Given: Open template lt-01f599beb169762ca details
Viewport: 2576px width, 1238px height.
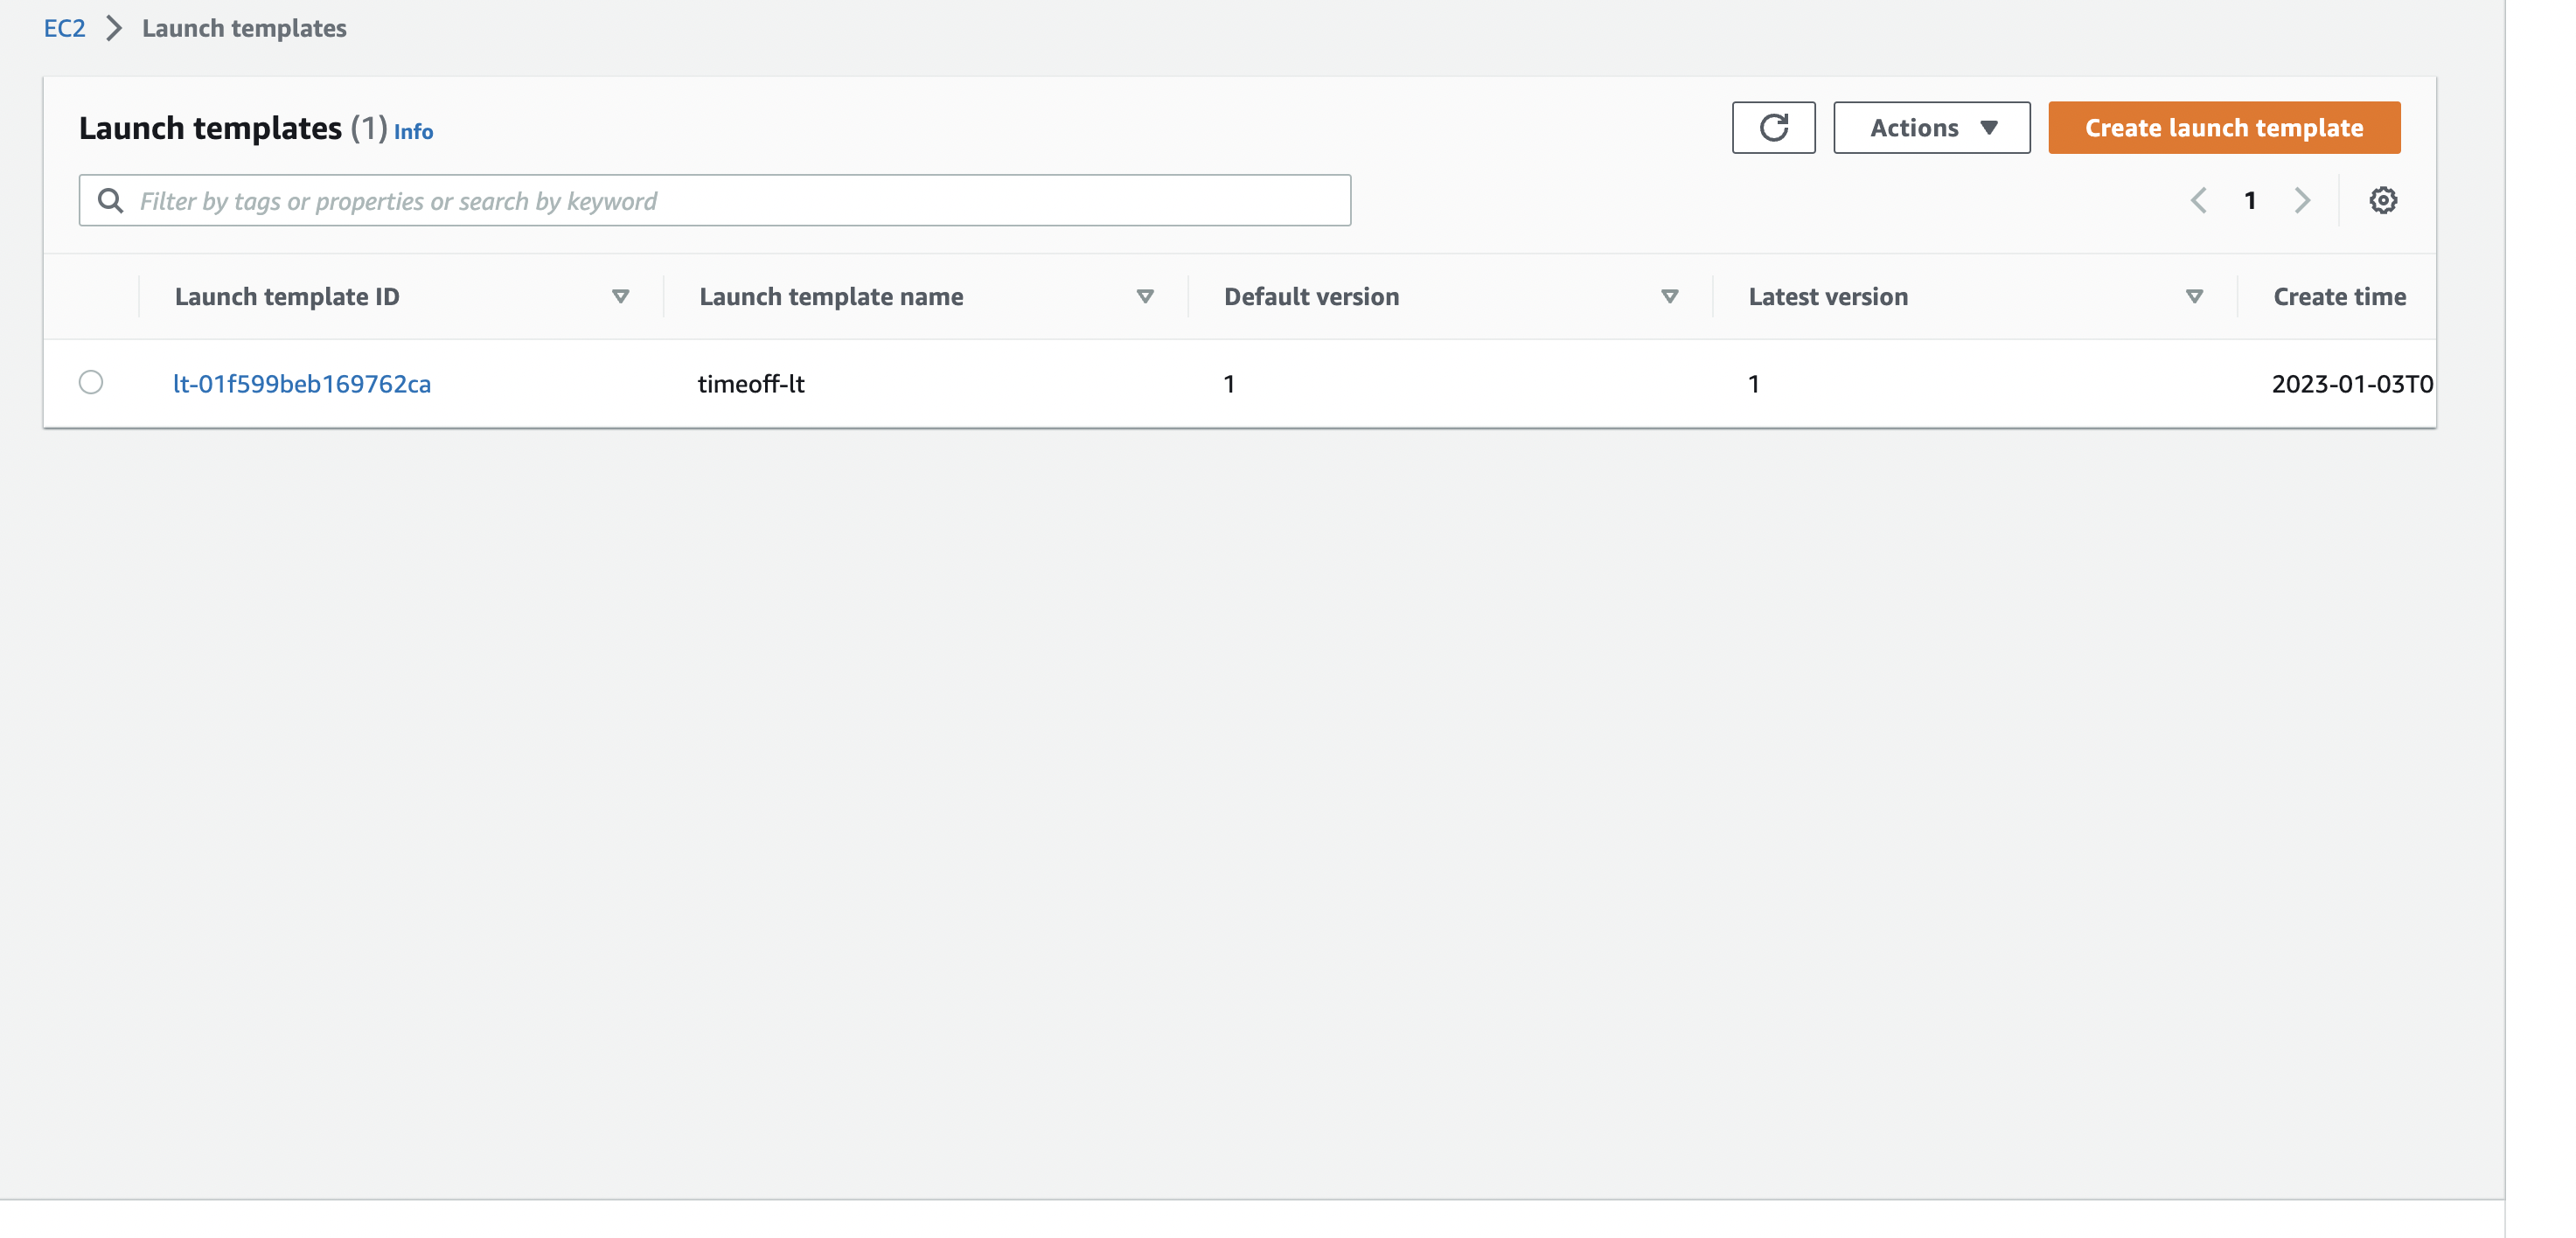Looking at the screenshot, I should coord(303,383).
